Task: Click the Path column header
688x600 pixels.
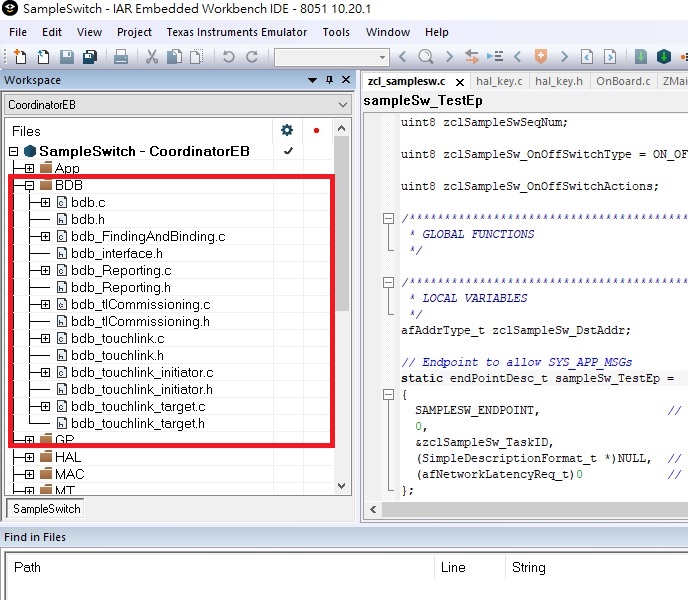Action: [x=27, y=567]
